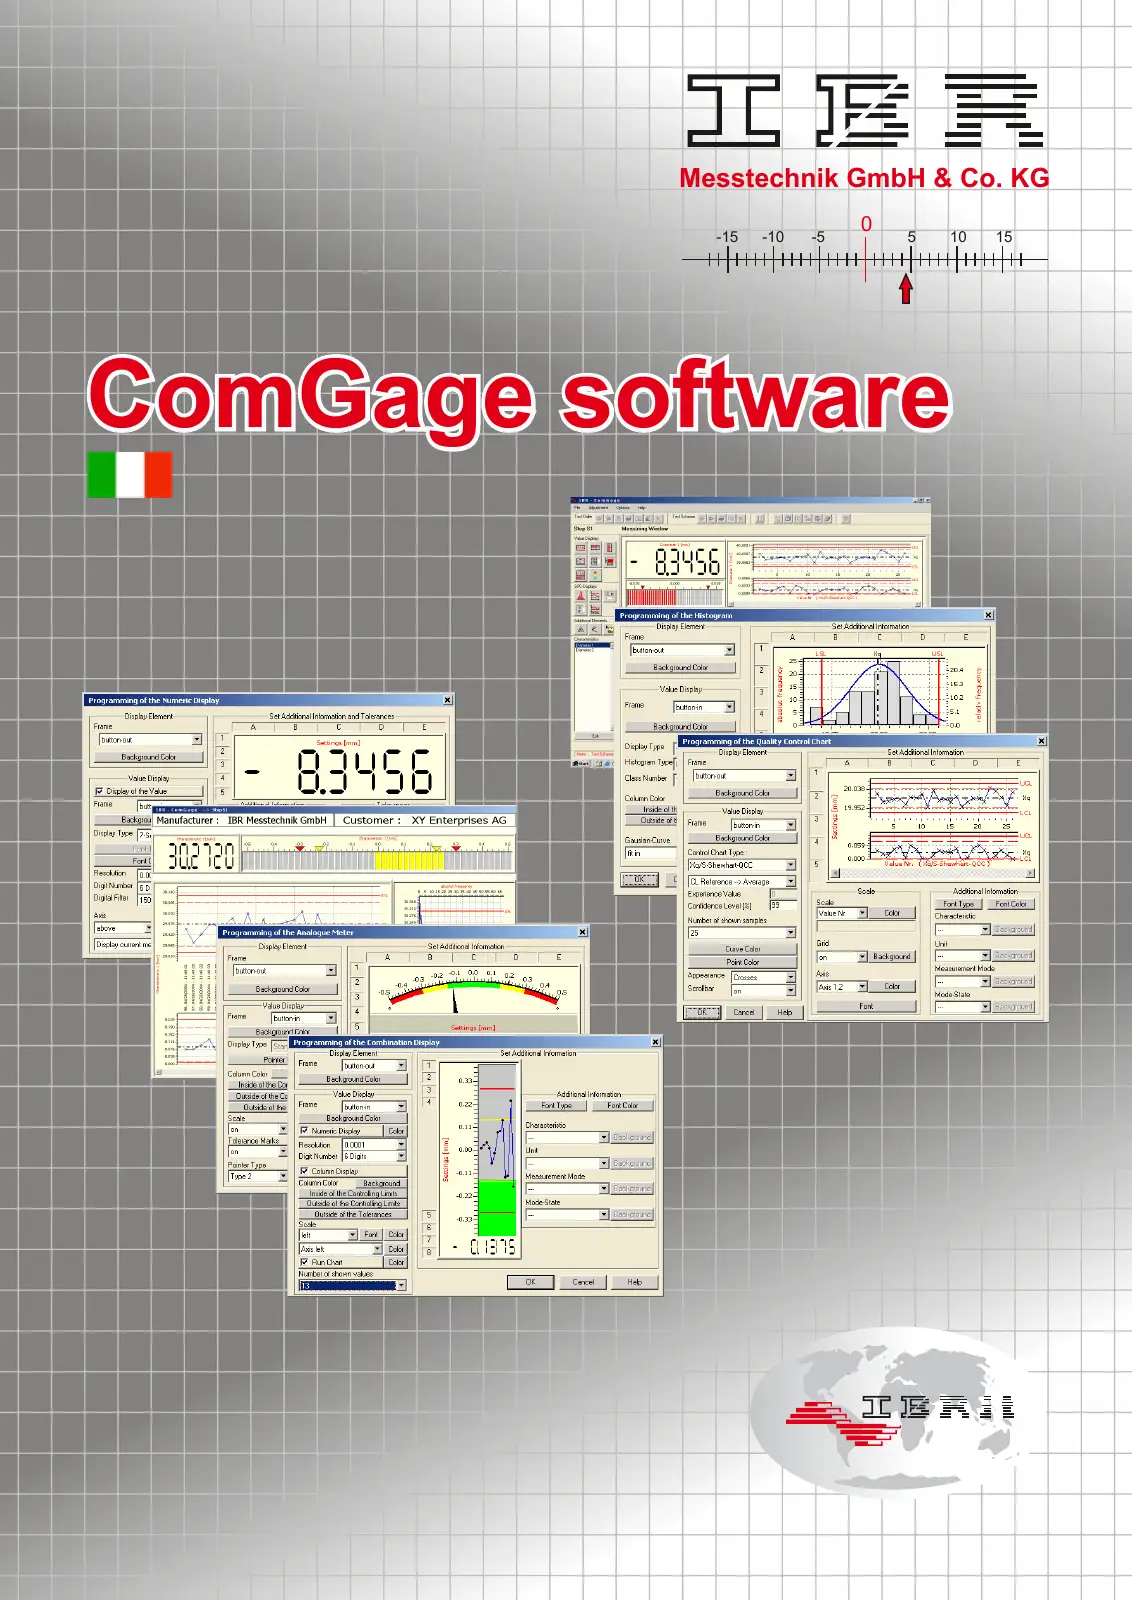This screenshot has height=1600, width=1132.
Task: Click Font Type in Quality Control Chart dialog
Action: 958,904
